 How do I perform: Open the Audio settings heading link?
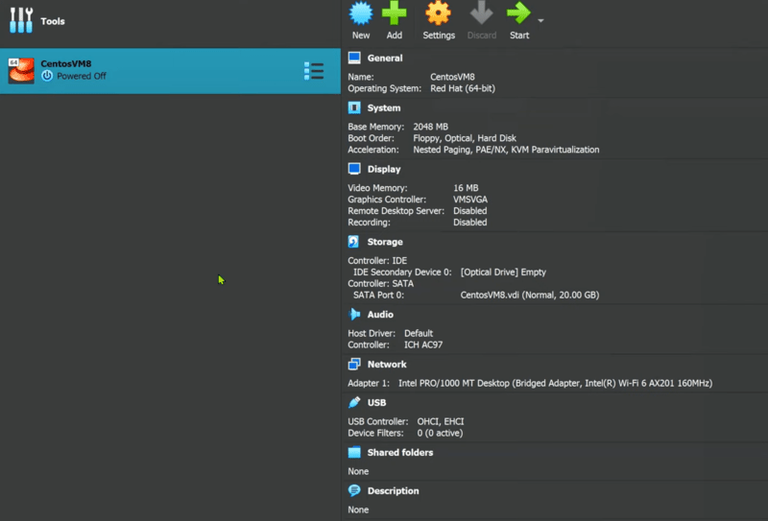(380, 314)
